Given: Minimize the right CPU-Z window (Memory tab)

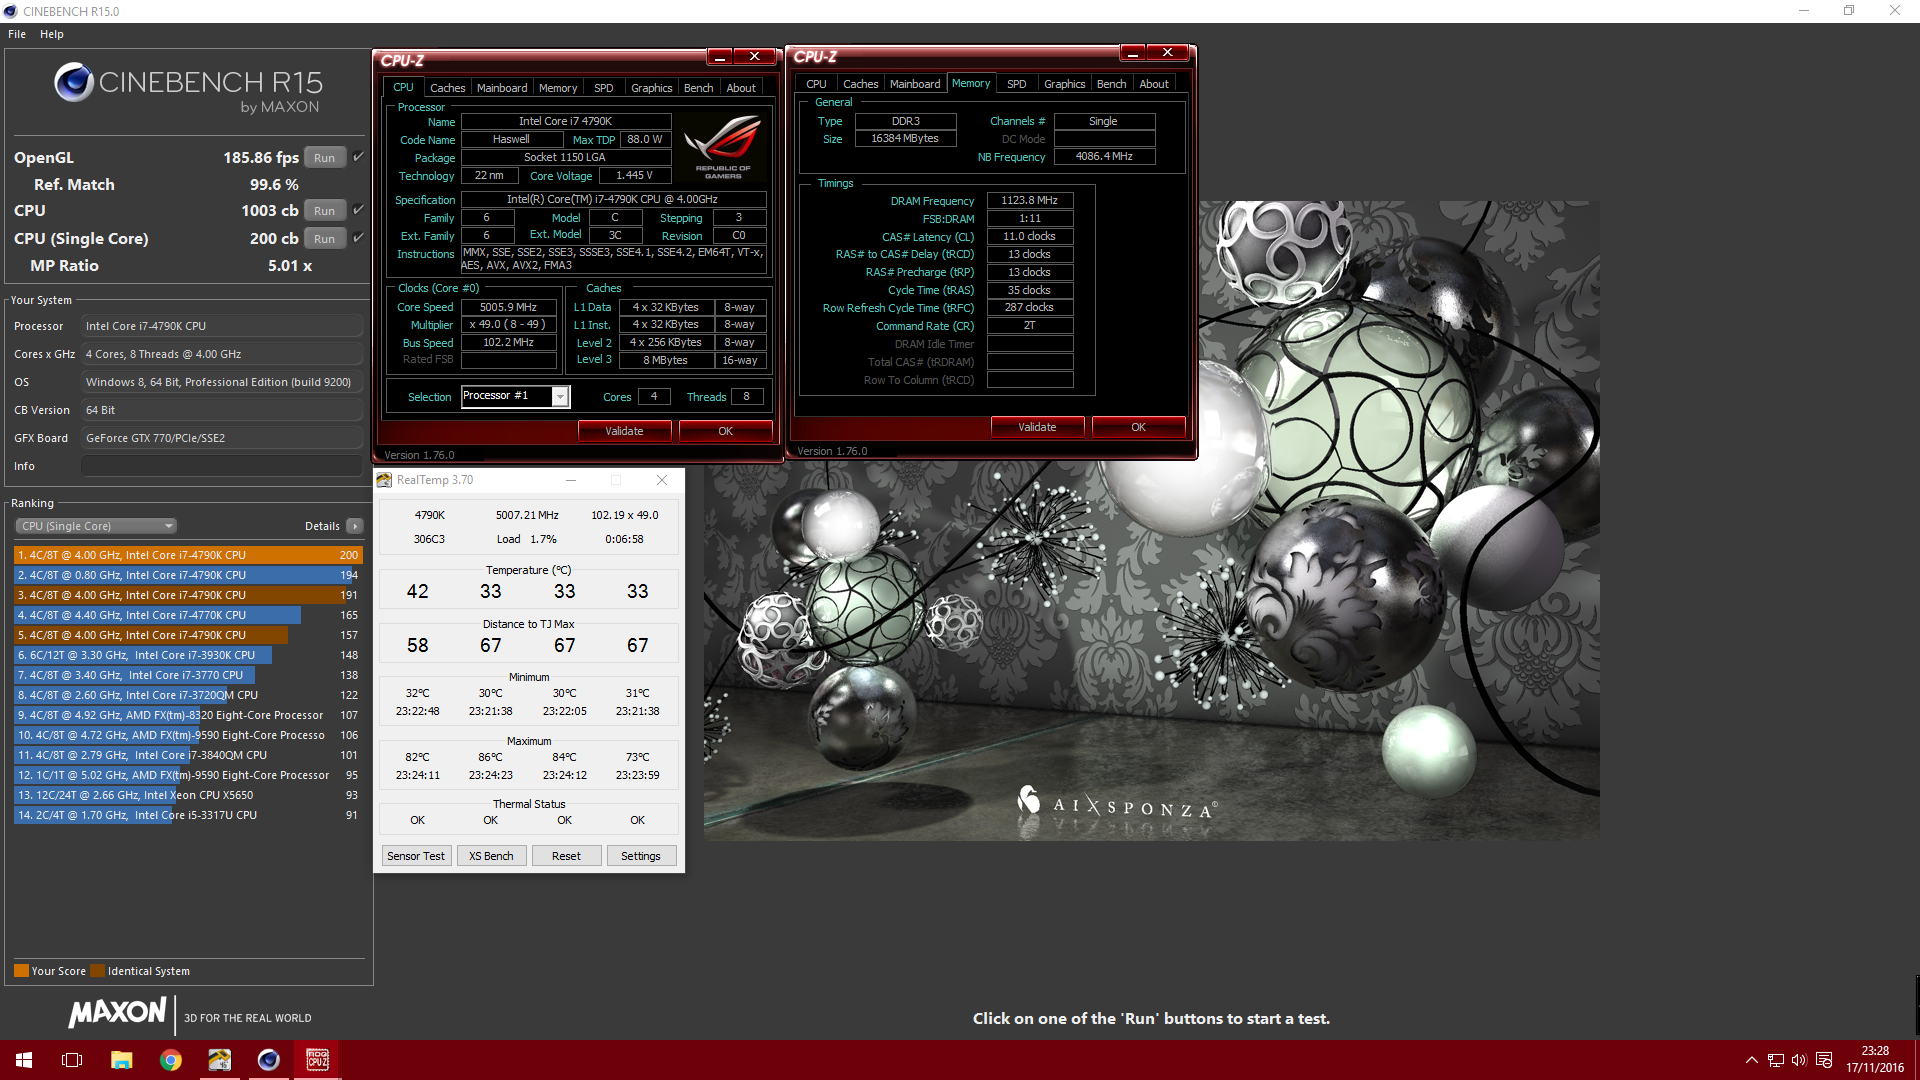Looking at the screenshot, I should pyautogui.click(x=1132, y=53).
